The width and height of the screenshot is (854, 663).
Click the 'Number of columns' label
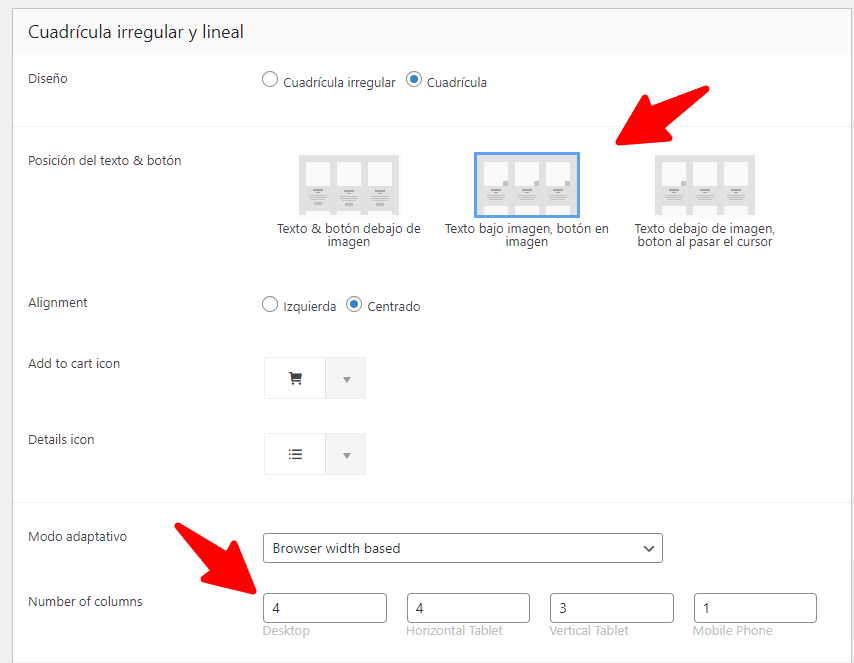click(x=85, y=601)
